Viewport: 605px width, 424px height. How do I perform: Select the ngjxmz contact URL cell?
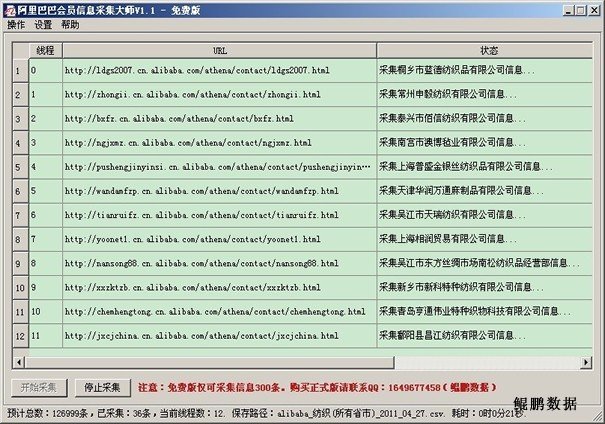pos(220,143)
